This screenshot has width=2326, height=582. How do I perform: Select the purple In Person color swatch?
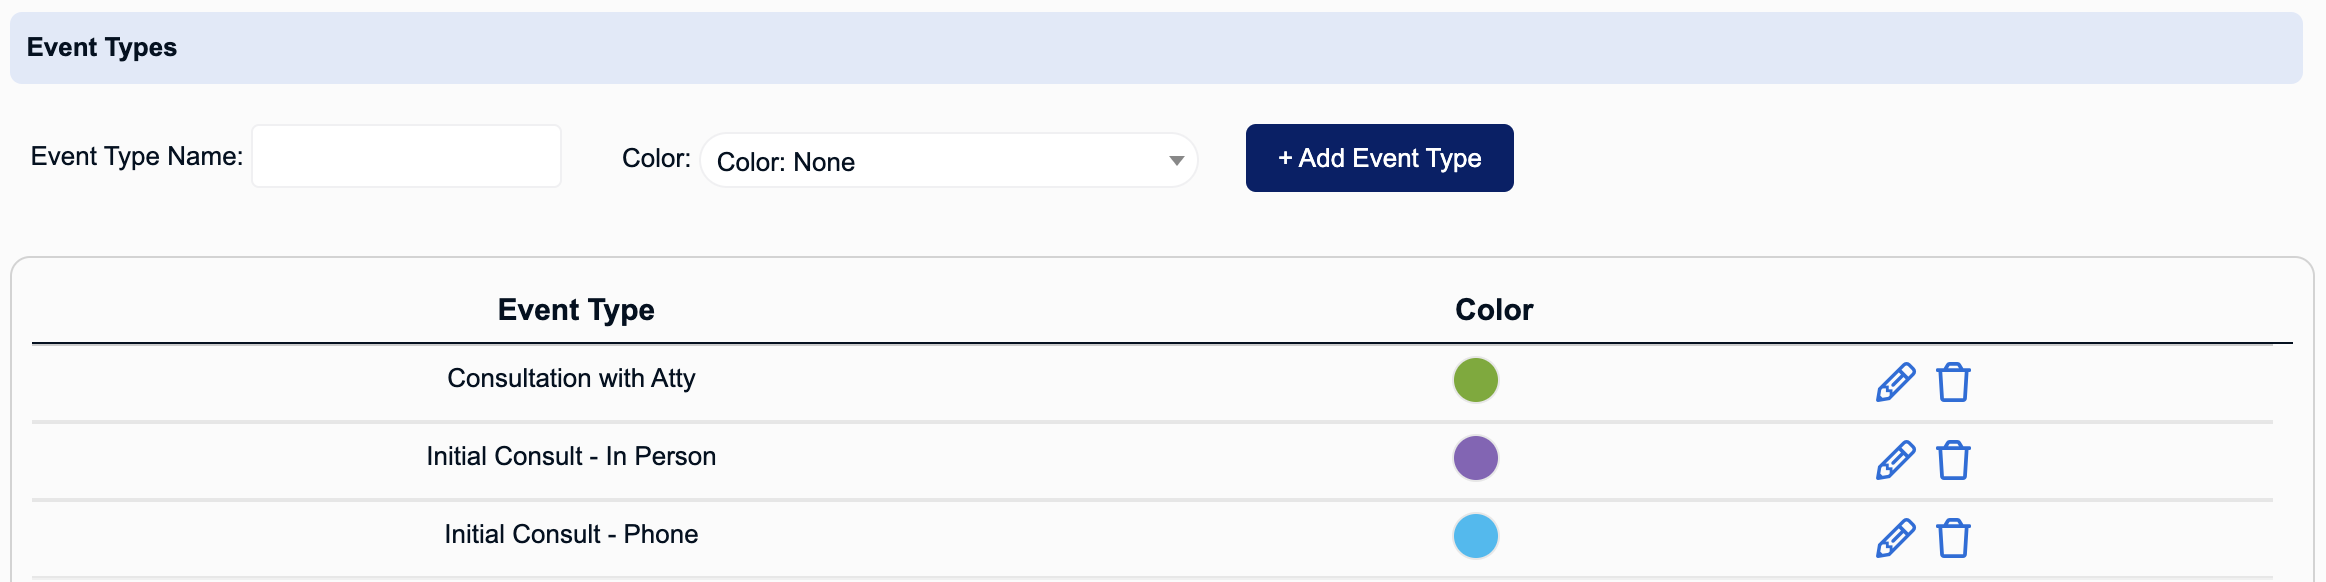point(1475,458)
